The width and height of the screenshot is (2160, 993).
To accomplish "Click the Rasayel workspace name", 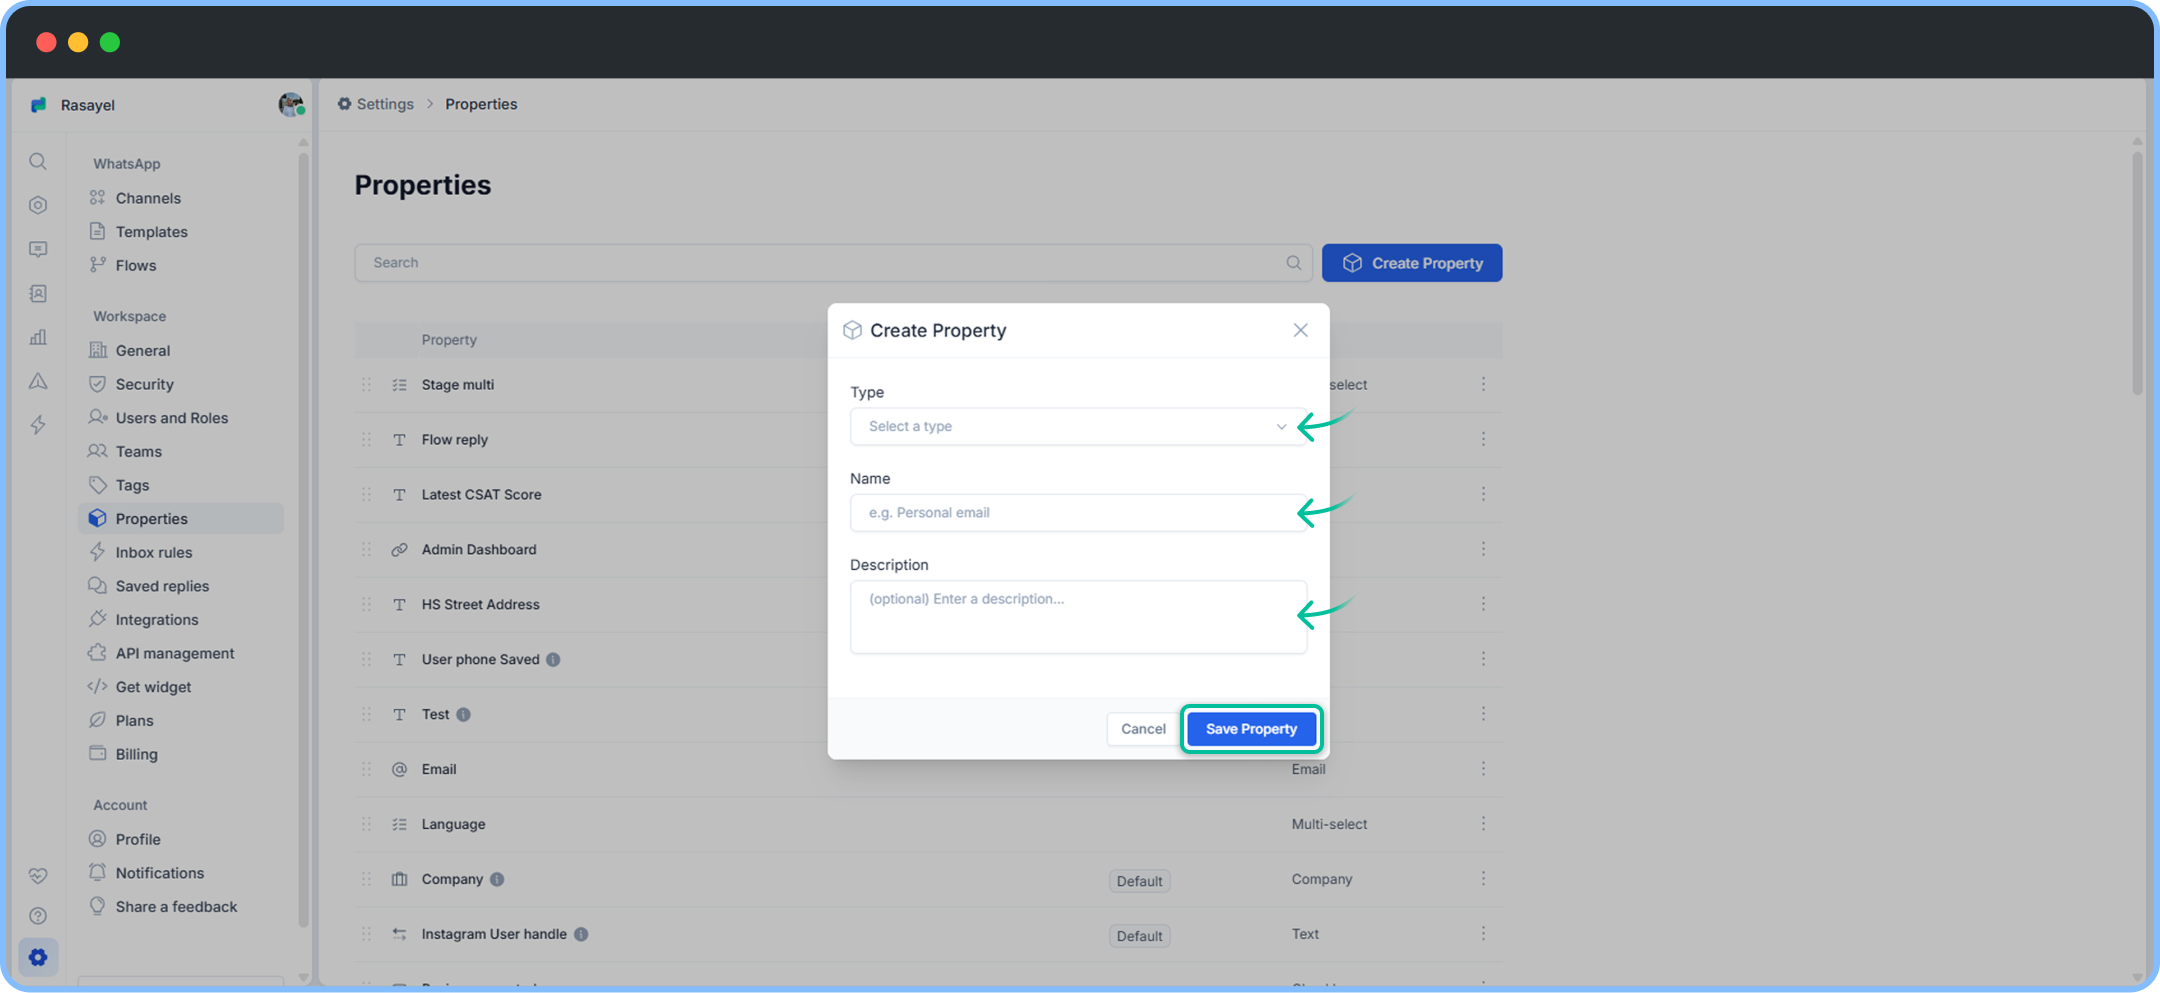I will click(x=88, y=105).
